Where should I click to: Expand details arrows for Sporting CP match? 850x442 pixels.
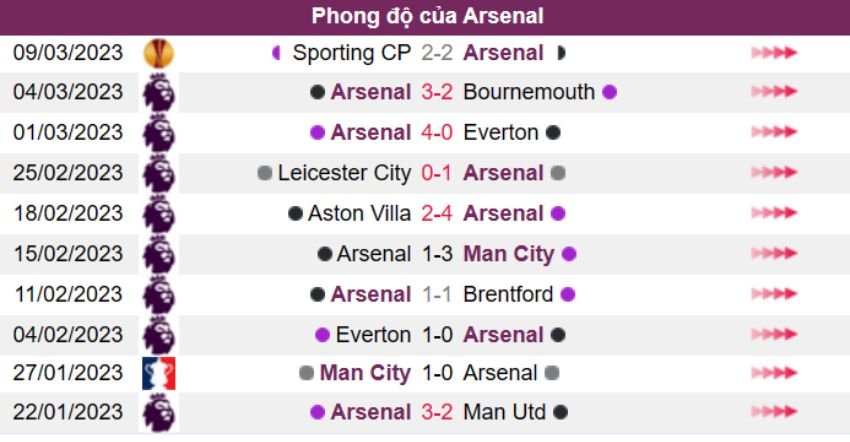coord(774,53)
